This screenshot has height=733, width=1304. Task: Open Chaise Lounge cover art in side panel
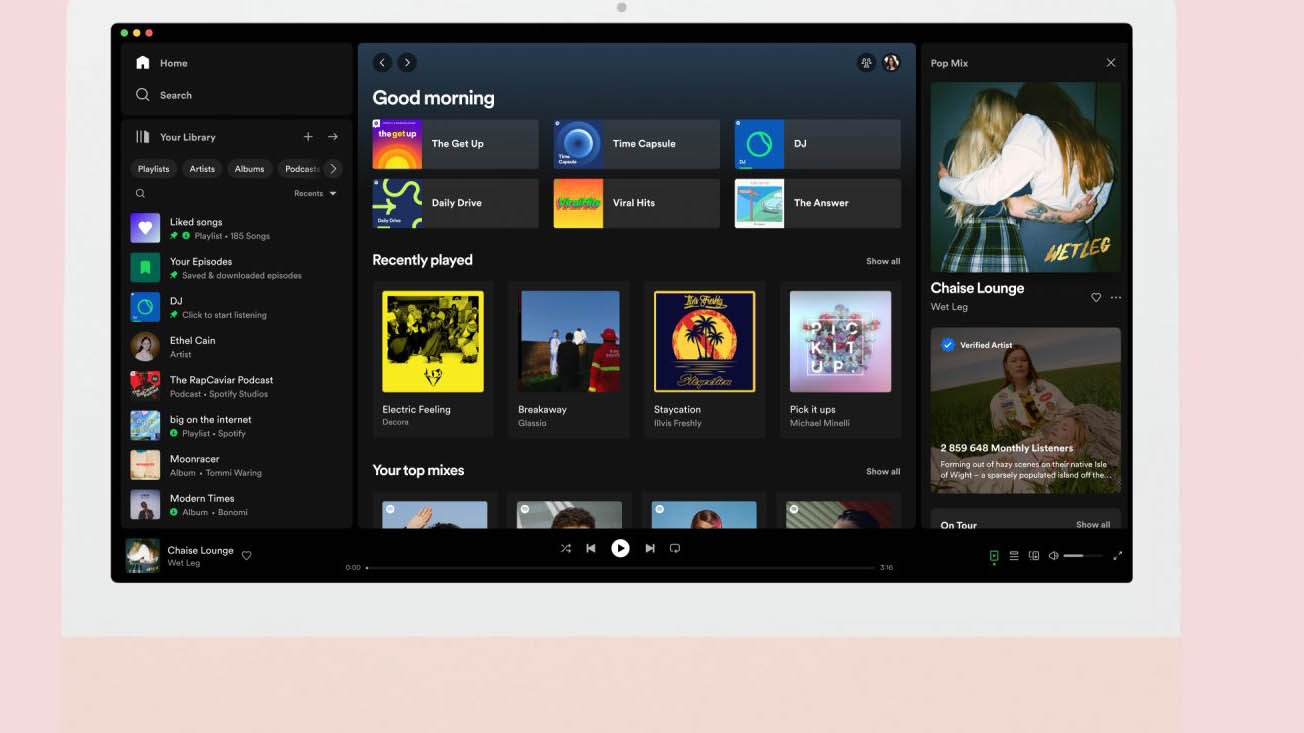(1026, 177)
